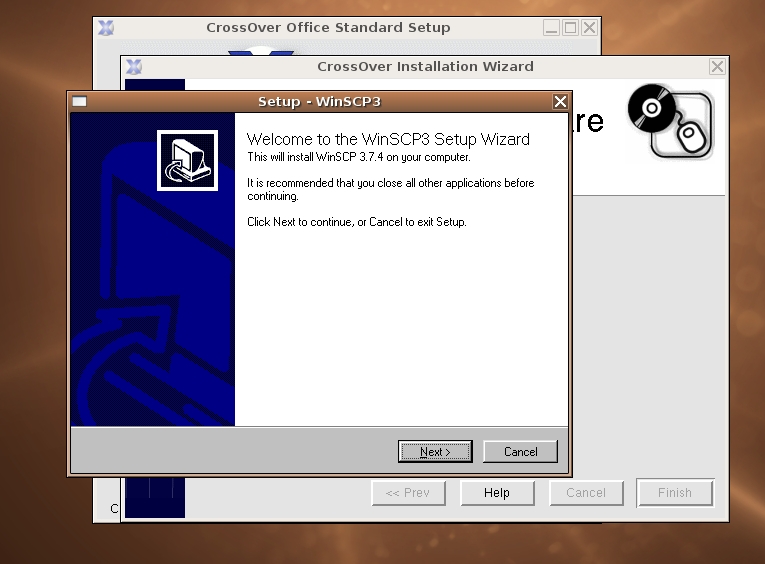Close the Setup - WinSCP3 dialog
The width and height of the screenshot is (765, 564).
pos(560,102)
